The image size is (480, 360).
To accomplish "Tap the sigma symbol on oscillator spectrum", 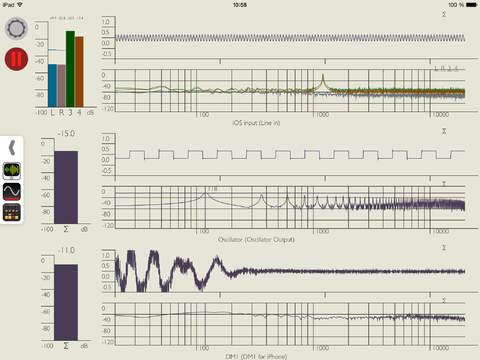I will click(x=444, y=184).
